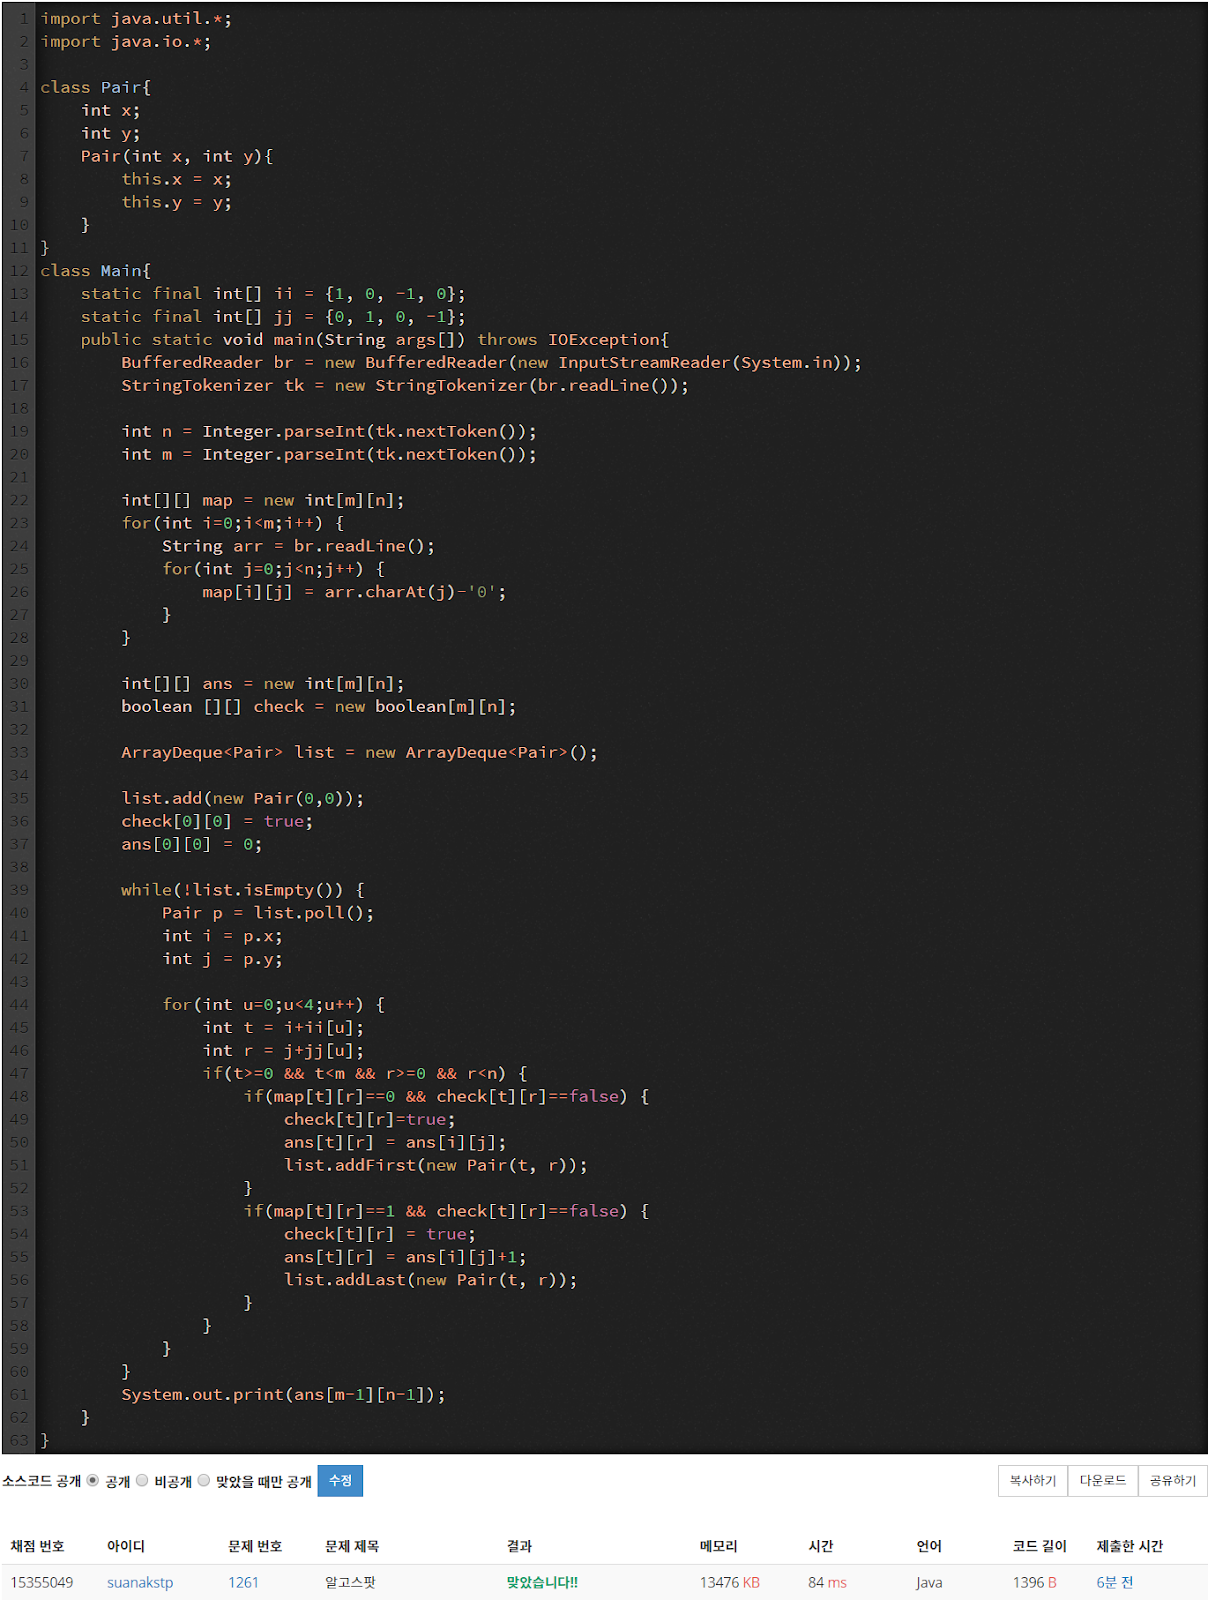
Task: Click the bounds check if(t>=0 && t<m line
Action: tap(365, 1074)
